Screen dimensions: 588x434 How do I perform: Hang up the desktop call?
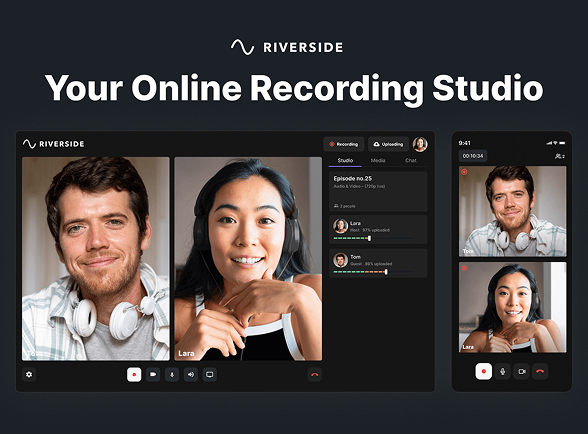pyautogui.click(x=315, y=374)
